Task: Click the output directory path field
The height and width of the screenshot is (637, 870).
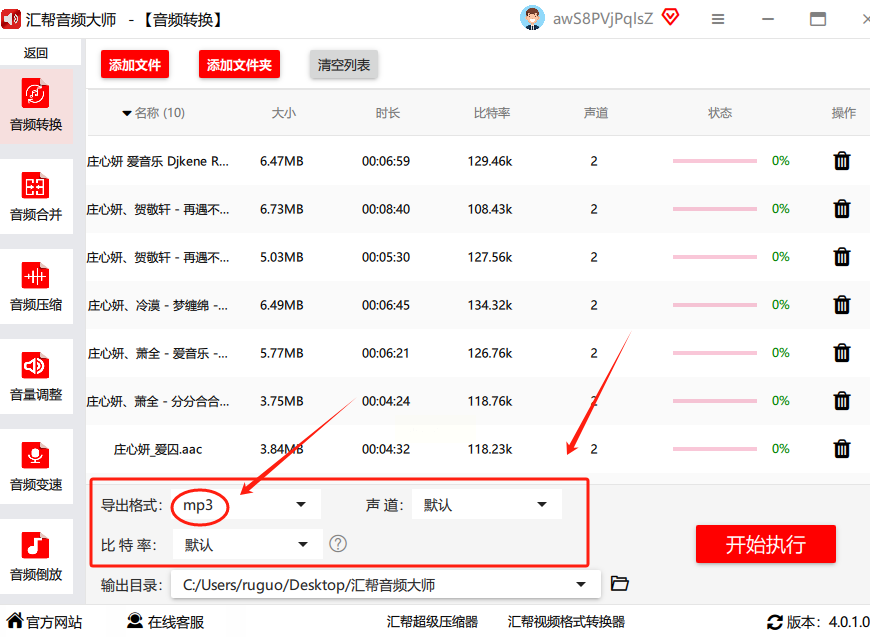Action: point(386,584)
